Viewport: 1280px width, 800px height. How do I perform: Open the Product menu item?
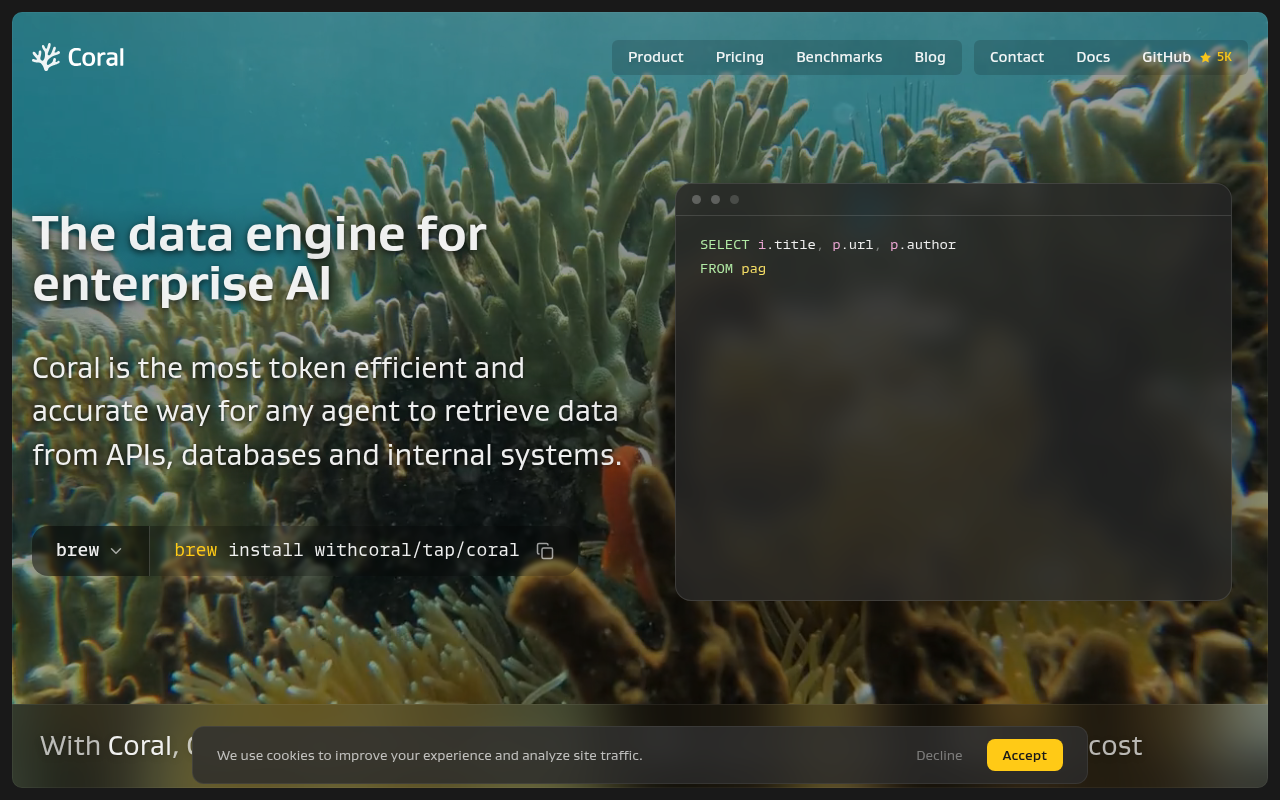[x=656, y=57]
